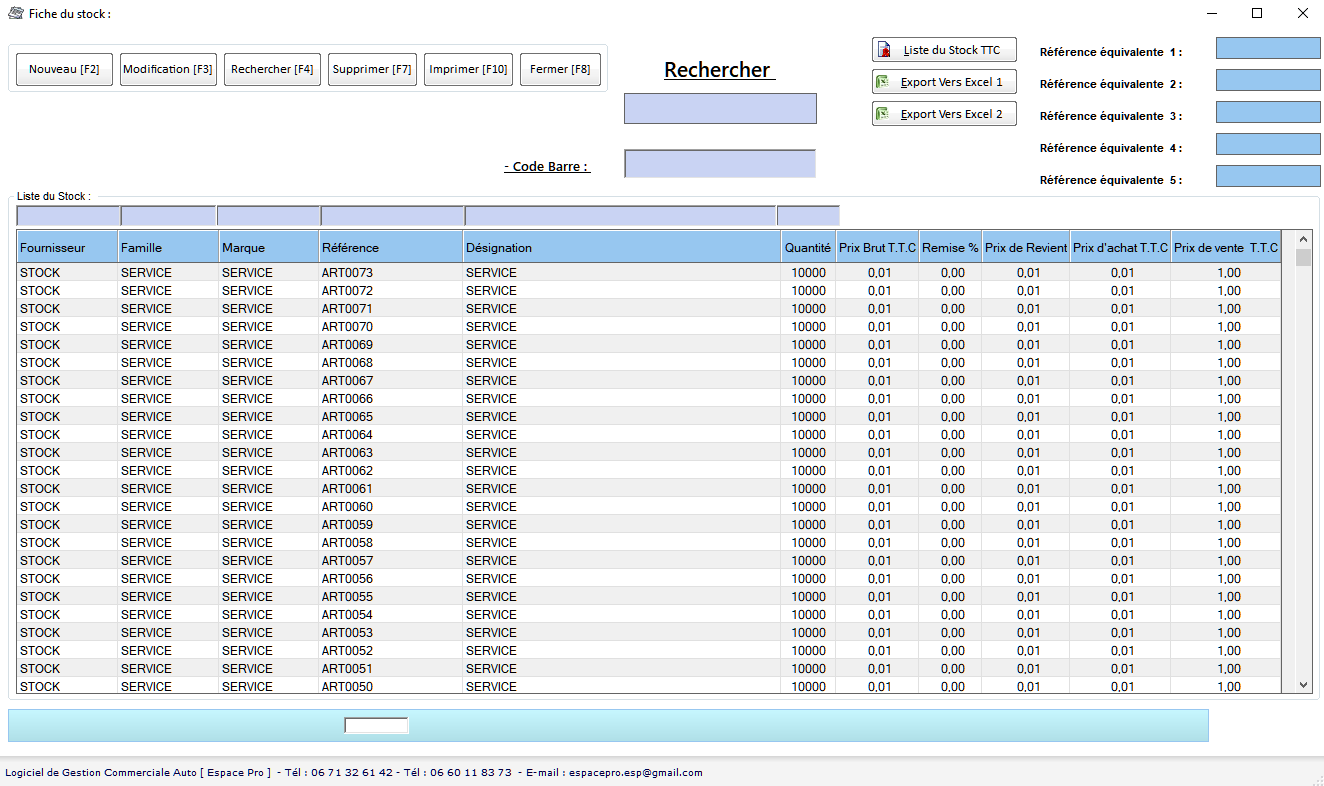
Task: Click the filter box above Désignation column
Action: click(x=620, y=216)
